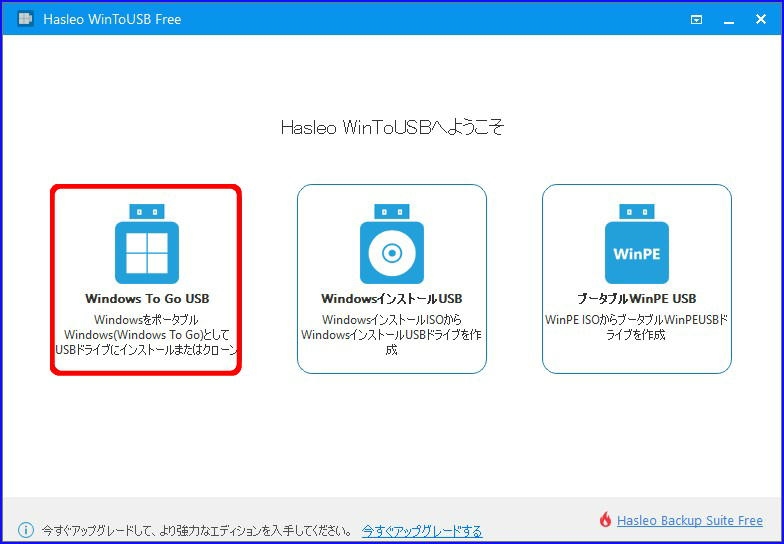Select the Windows To Go USB title

[147, 298]
